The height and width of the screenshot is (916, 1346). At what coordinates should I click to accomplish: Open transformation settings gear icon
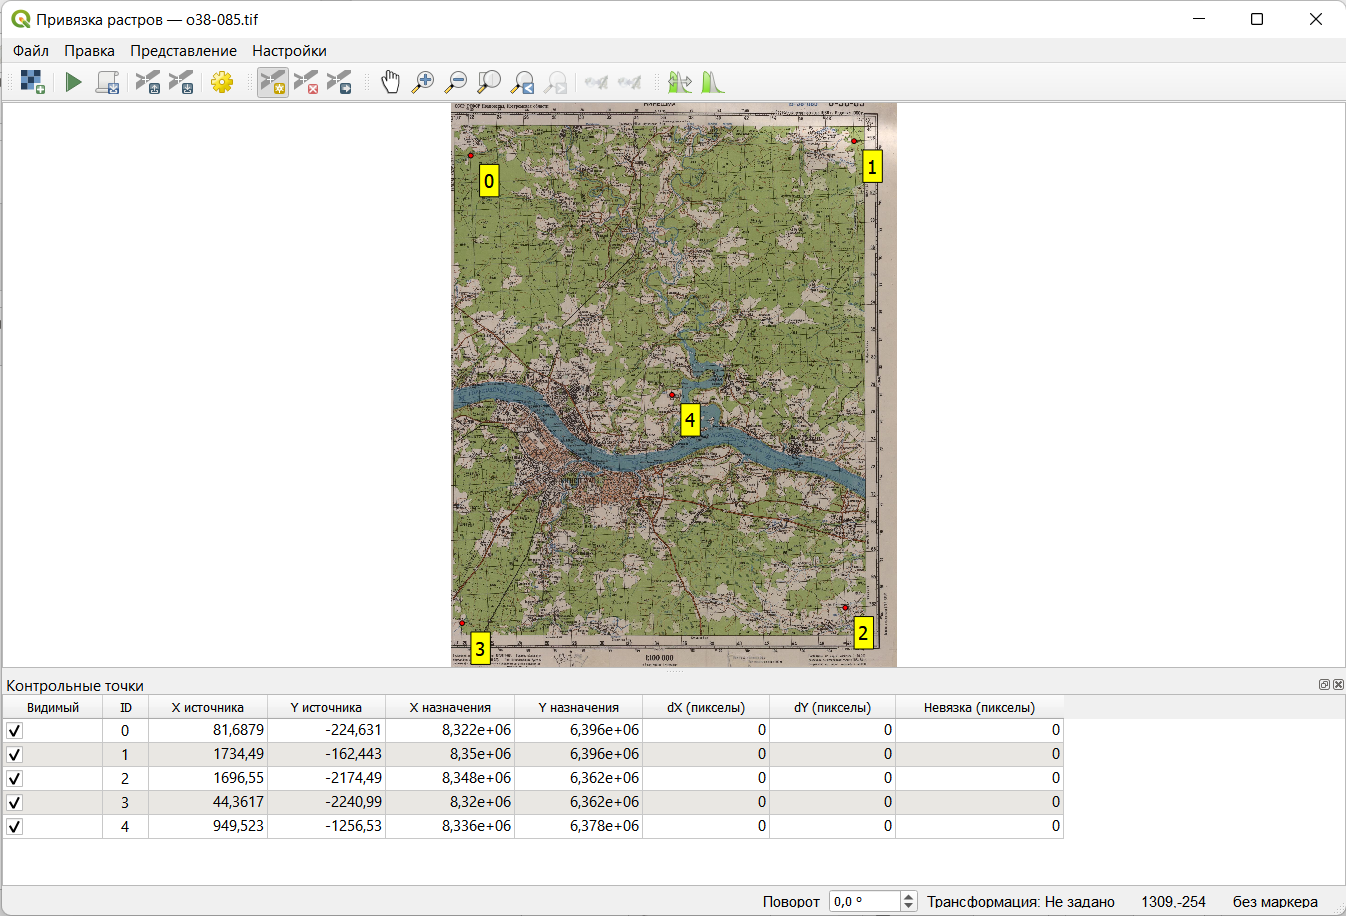point(222,82)
